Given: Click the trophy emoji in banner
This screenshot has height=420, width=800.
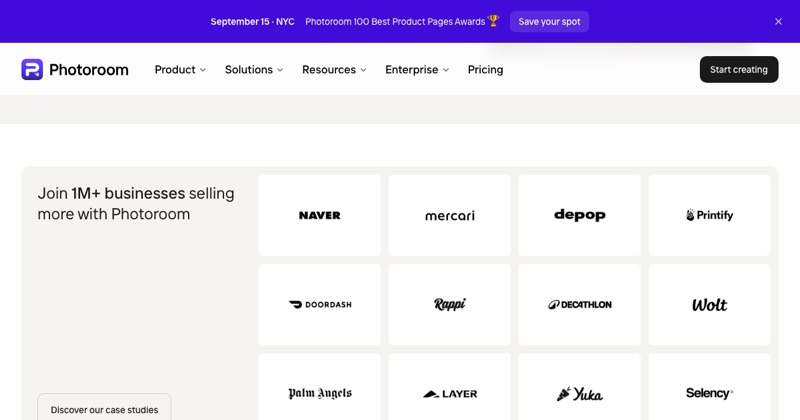Looking at the screenshot, I should [x=493, y=21].
